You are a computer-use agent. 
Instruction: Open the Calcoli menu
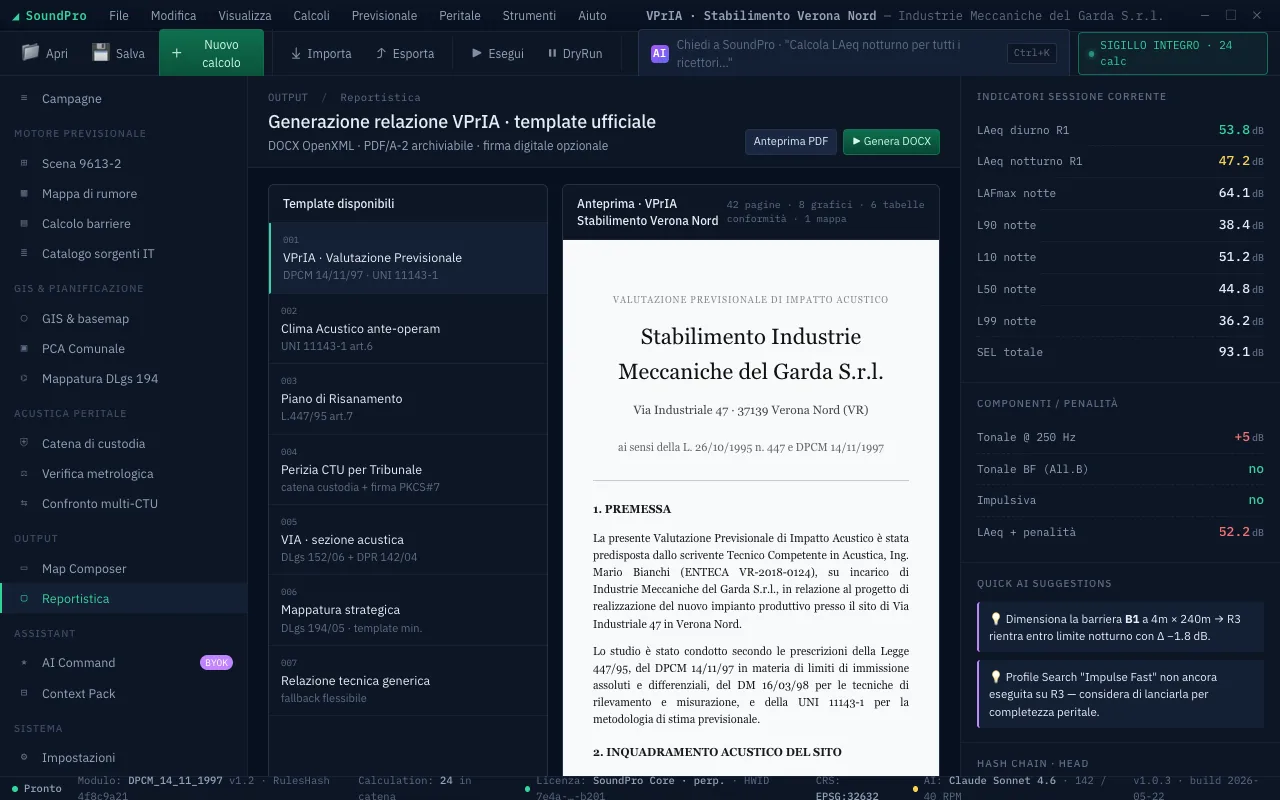coord(312,16)
